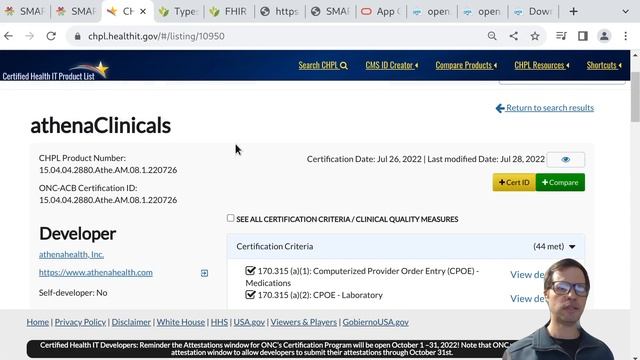Open athenahealth, Inc. developer link
This screenshot has width=640, height=360.
[x=71, y=254]
